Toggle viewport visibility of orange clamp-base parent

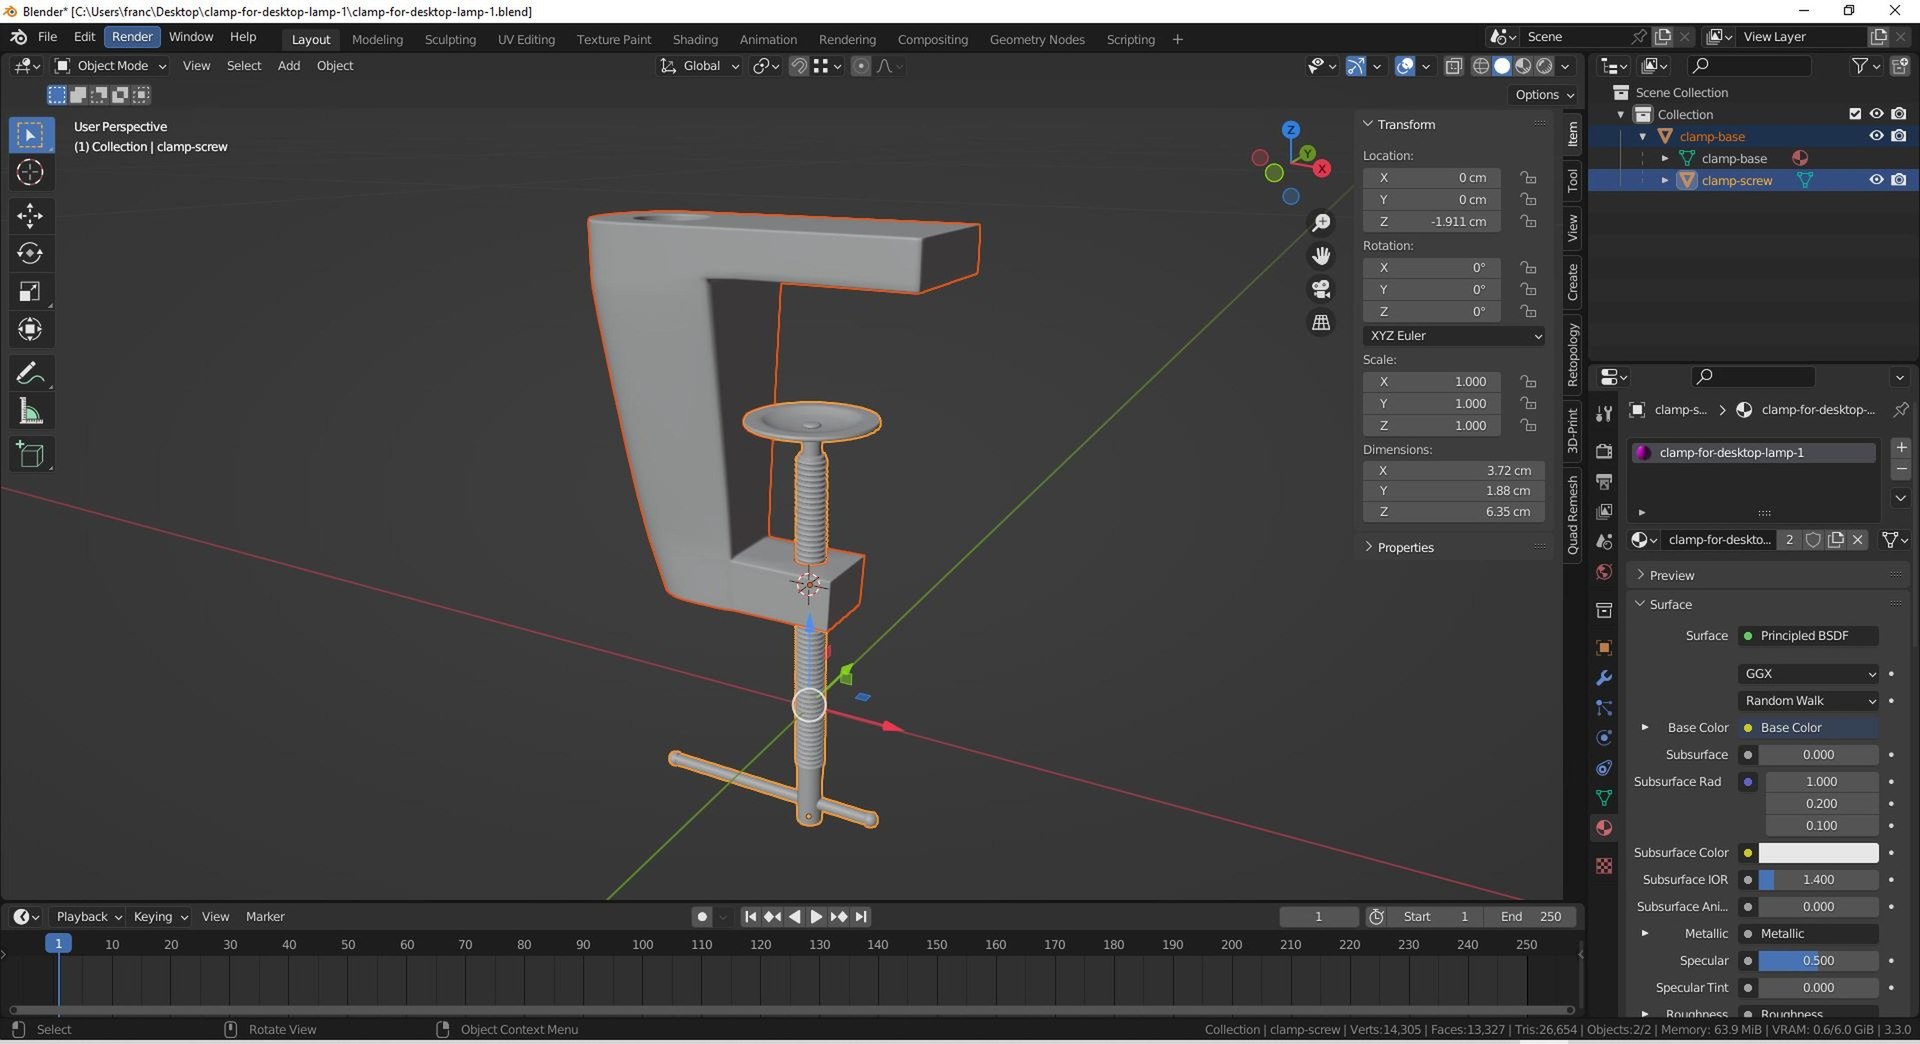(x=1876, y=136)
